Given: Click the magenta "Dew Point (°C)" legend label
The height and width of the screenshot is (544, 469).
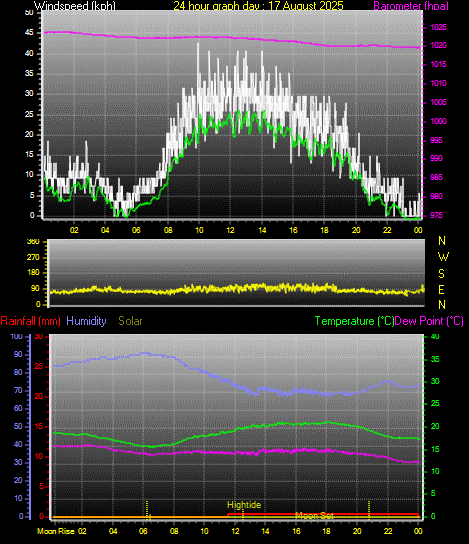Looking at the screenshot, I should point(429,321).
